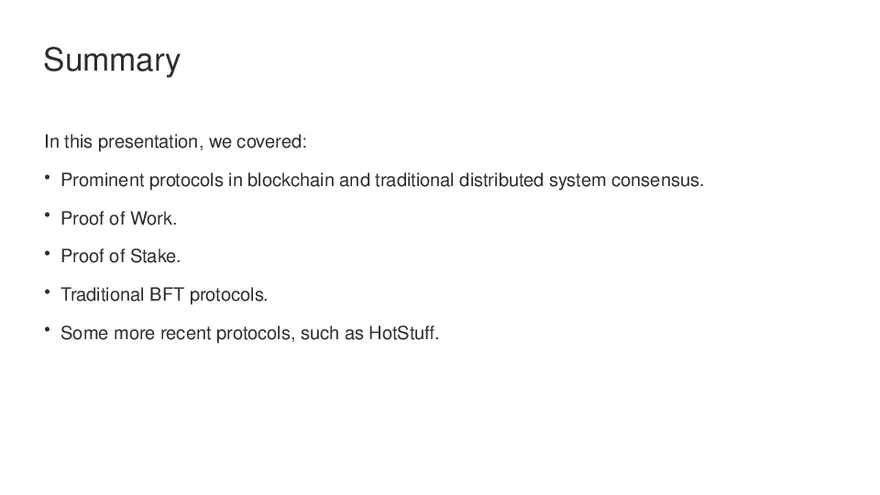Click the word 'Work' in the second bullet
The image size is (880, 495).
point(151,219)
